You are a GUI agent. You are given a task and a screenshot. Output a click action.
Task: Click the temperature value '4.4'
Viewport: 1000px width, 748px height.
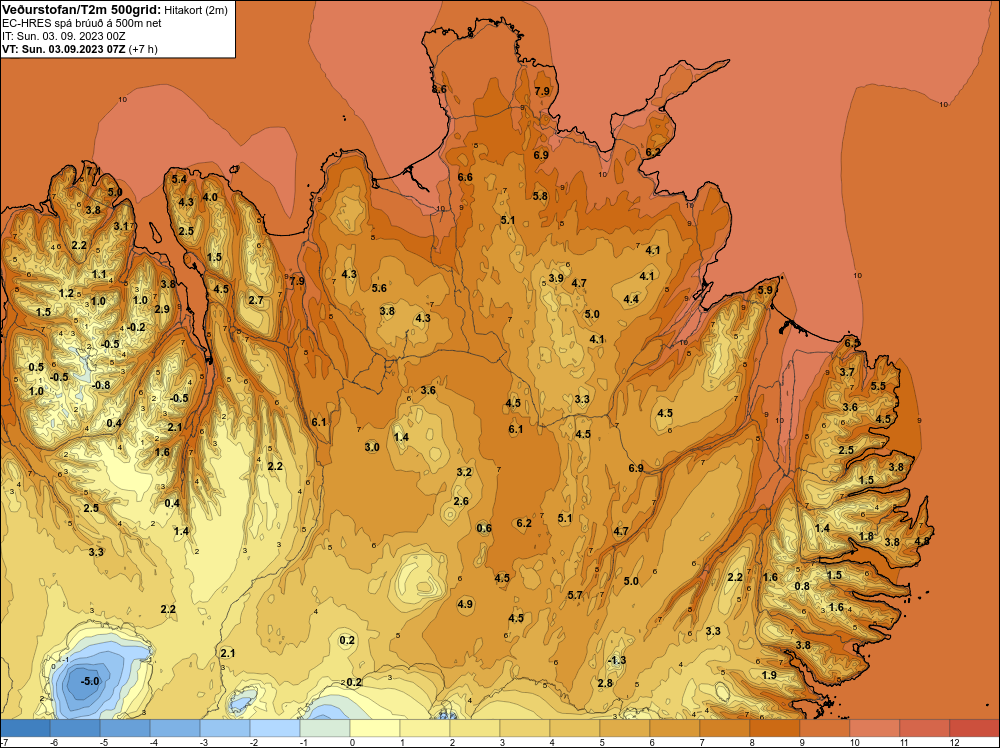(x=631, y=299)
